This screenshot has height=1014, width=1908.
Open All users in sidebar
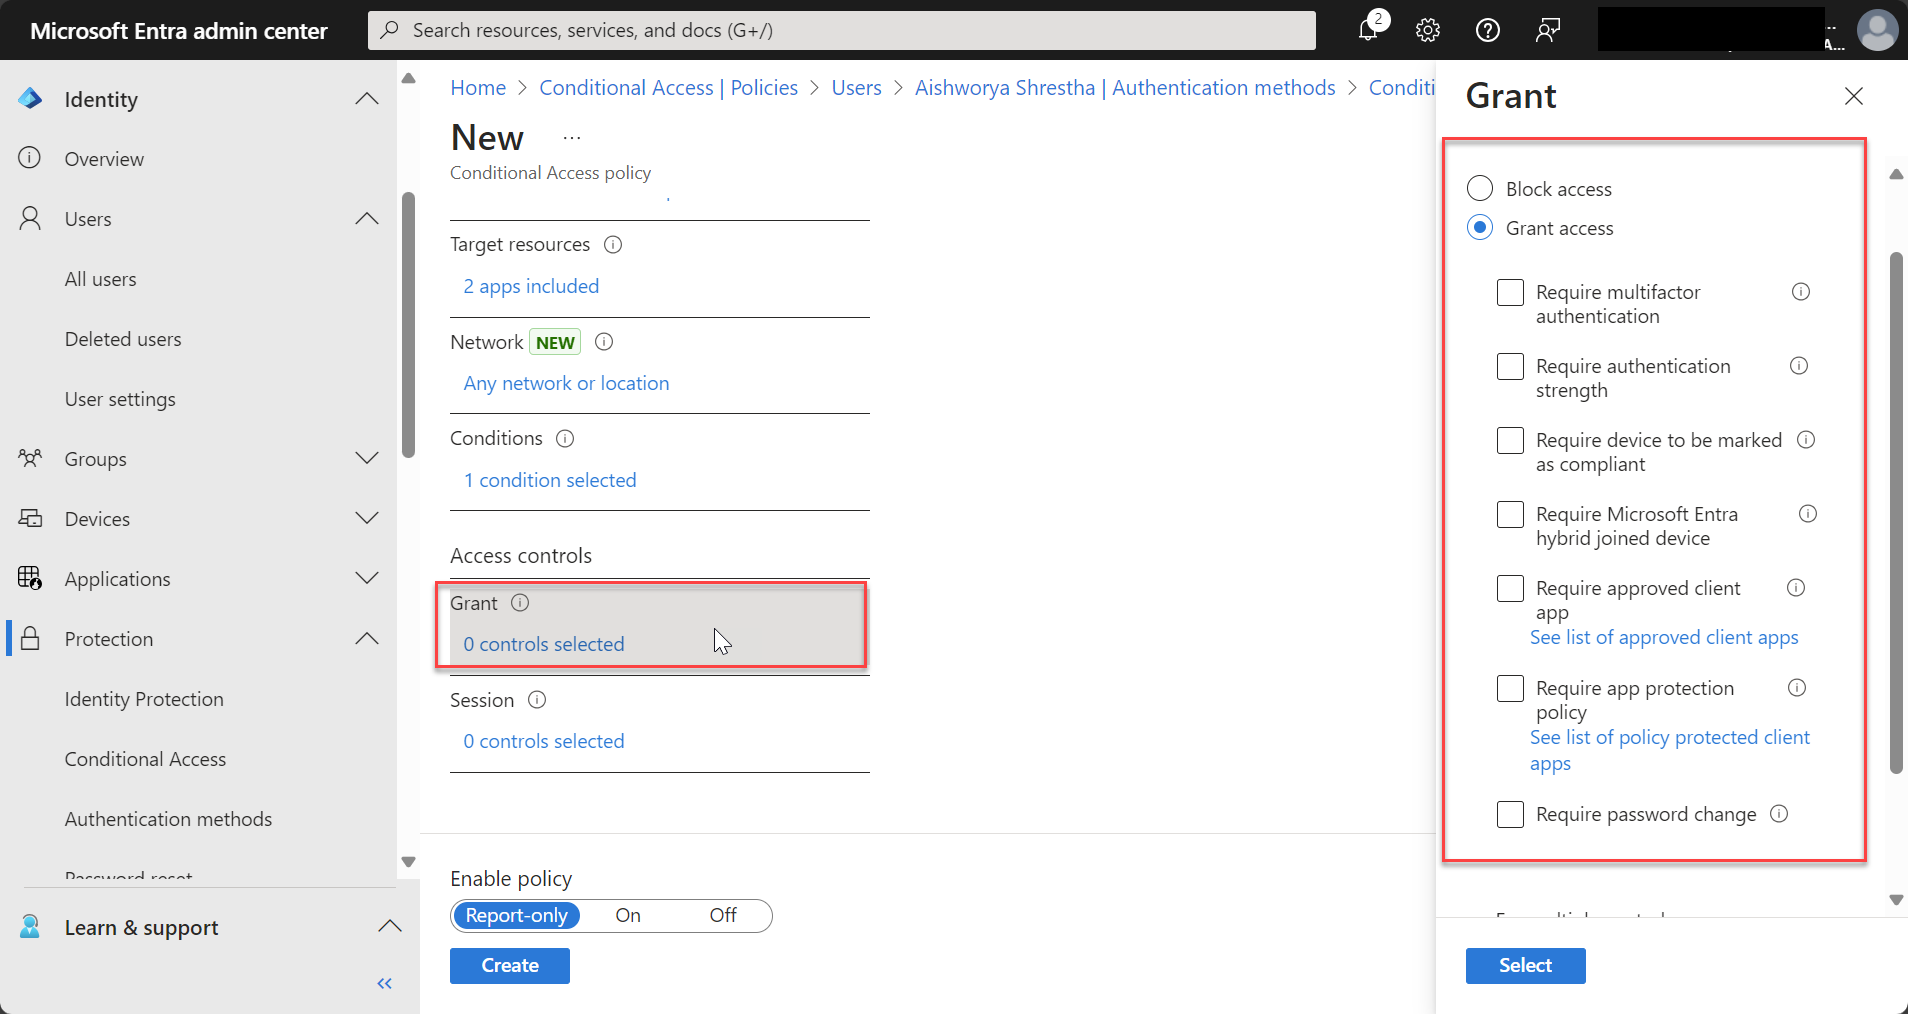tap(101, 279)
